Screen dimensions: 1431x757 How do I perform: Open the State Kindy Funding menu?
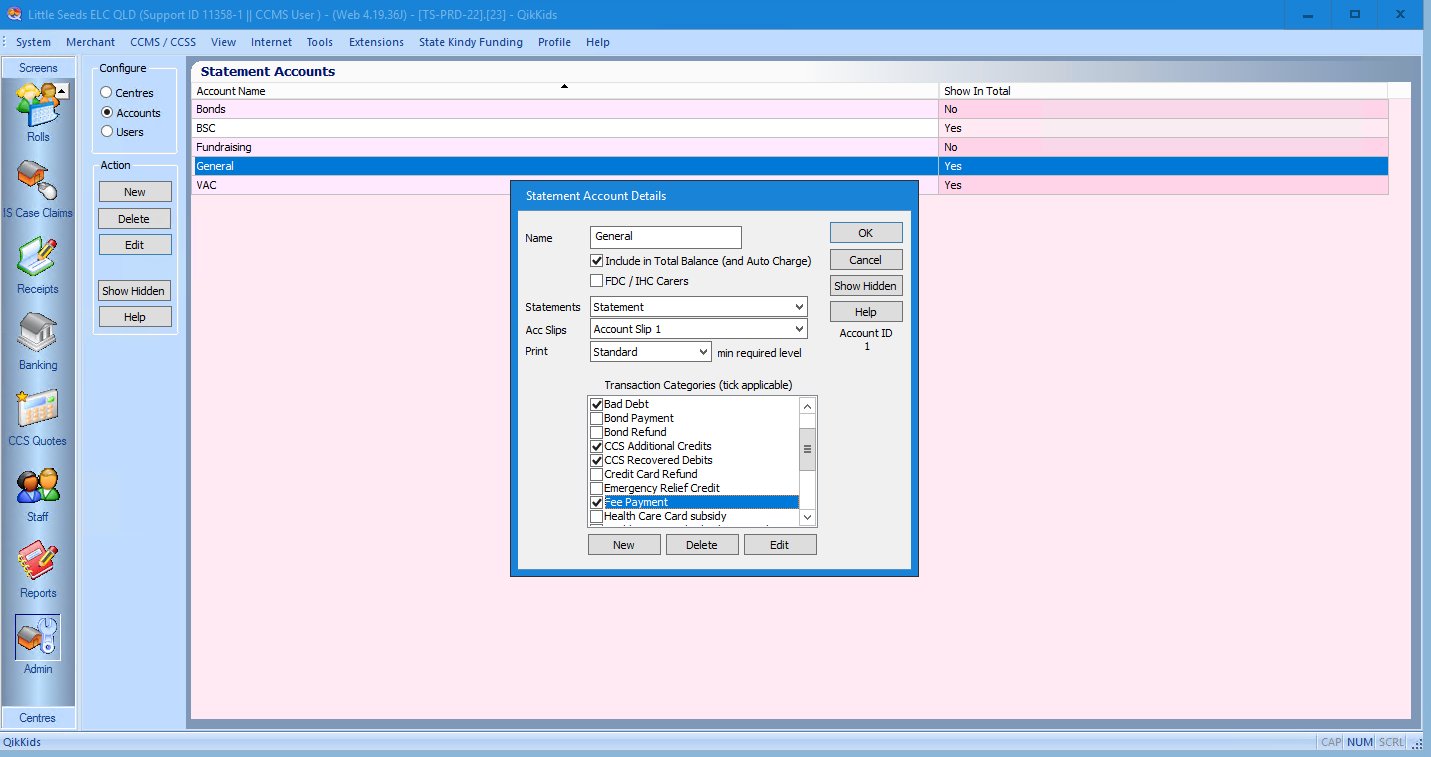471,42
